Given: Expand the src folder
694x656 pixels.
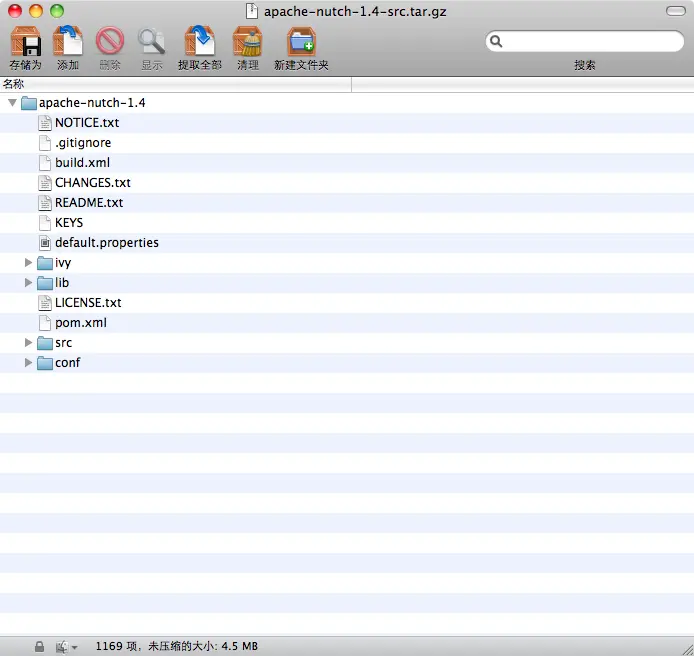Looking at the screenshot, I should (x=28, y=343).
